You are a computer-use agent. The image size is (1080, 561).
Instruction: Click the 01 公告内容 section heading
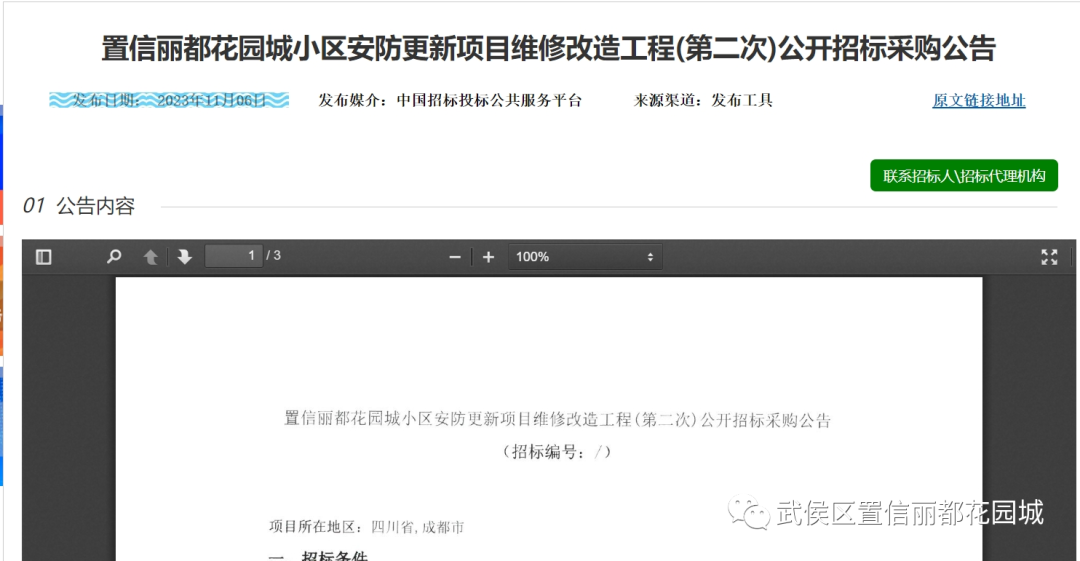(79, 205)
